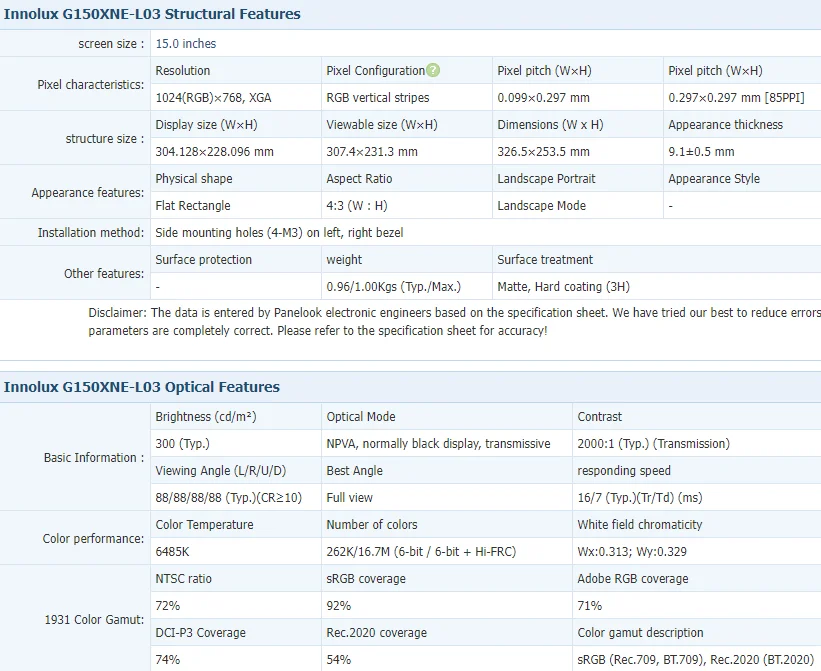Click the '300 (Typ.)' brightness value

(x=183, y=444)
